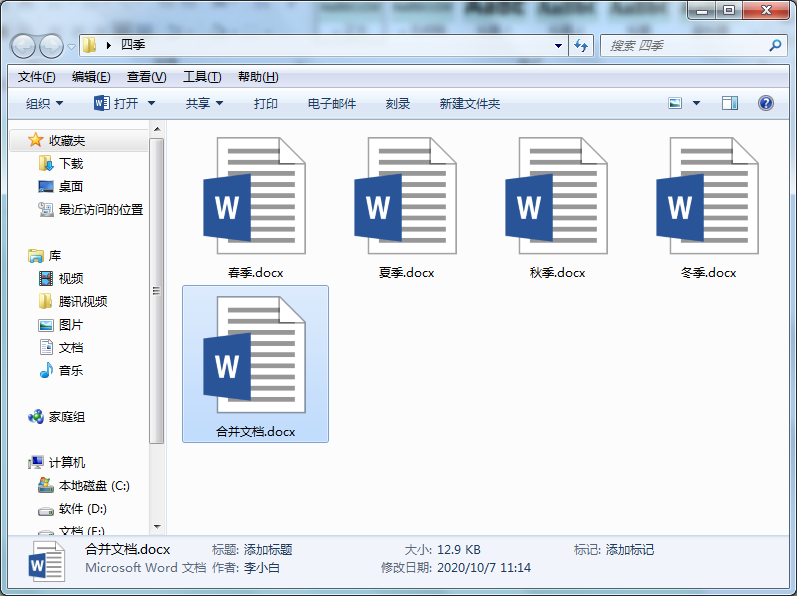Click the 夏季.docx file name label
The height and width of the screenshot is (596, 797).
[x=406, y=273]
